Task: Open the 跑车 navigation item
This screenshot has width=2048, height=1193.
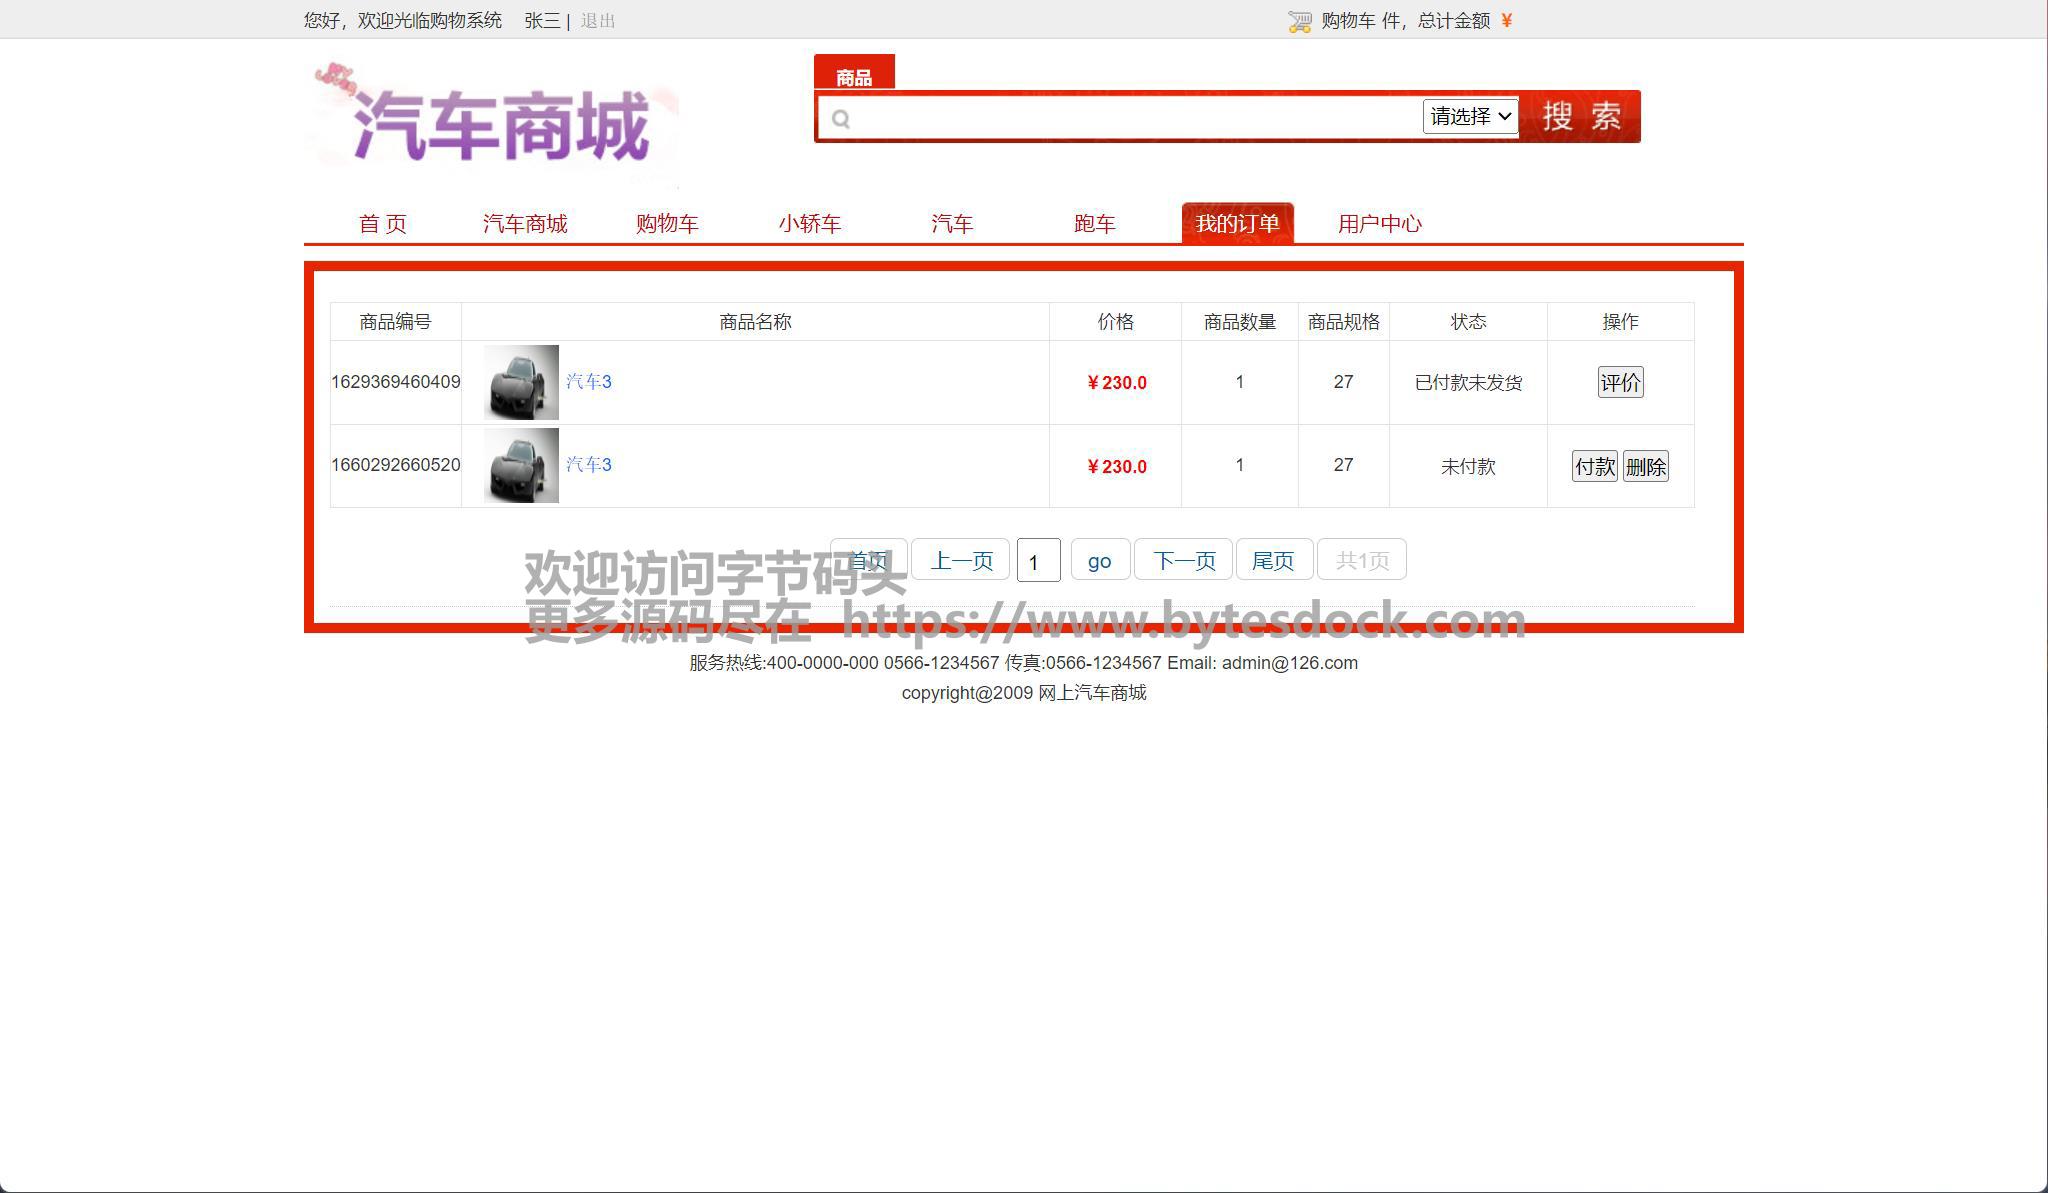Action: (1094, 223)
